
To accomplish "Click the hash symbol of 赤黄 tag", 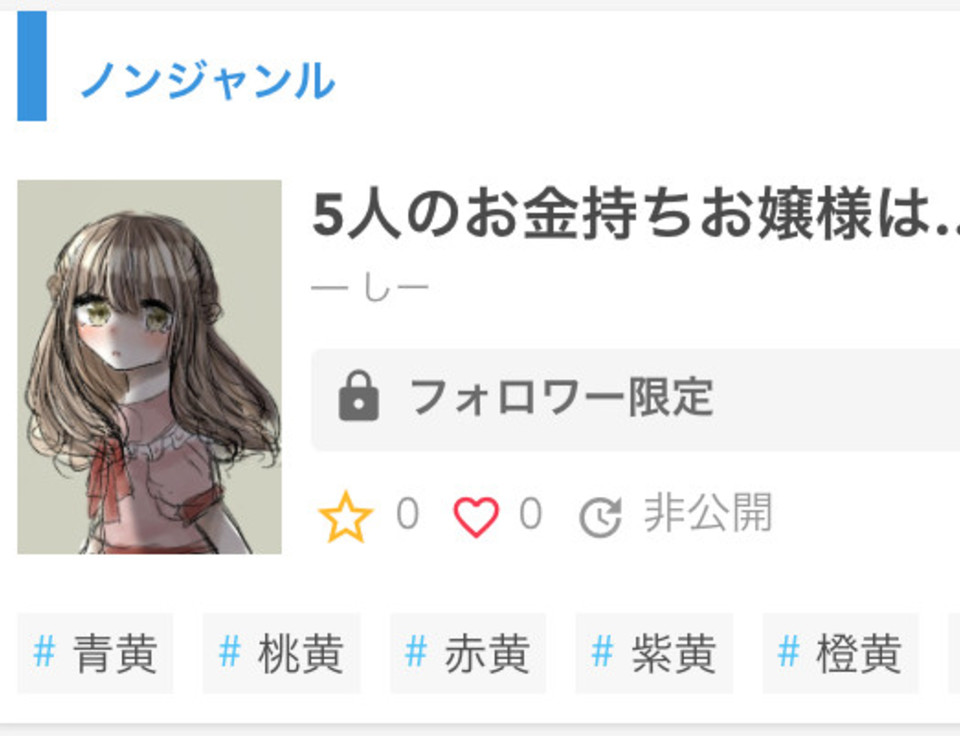I will [x=416, y=652].
